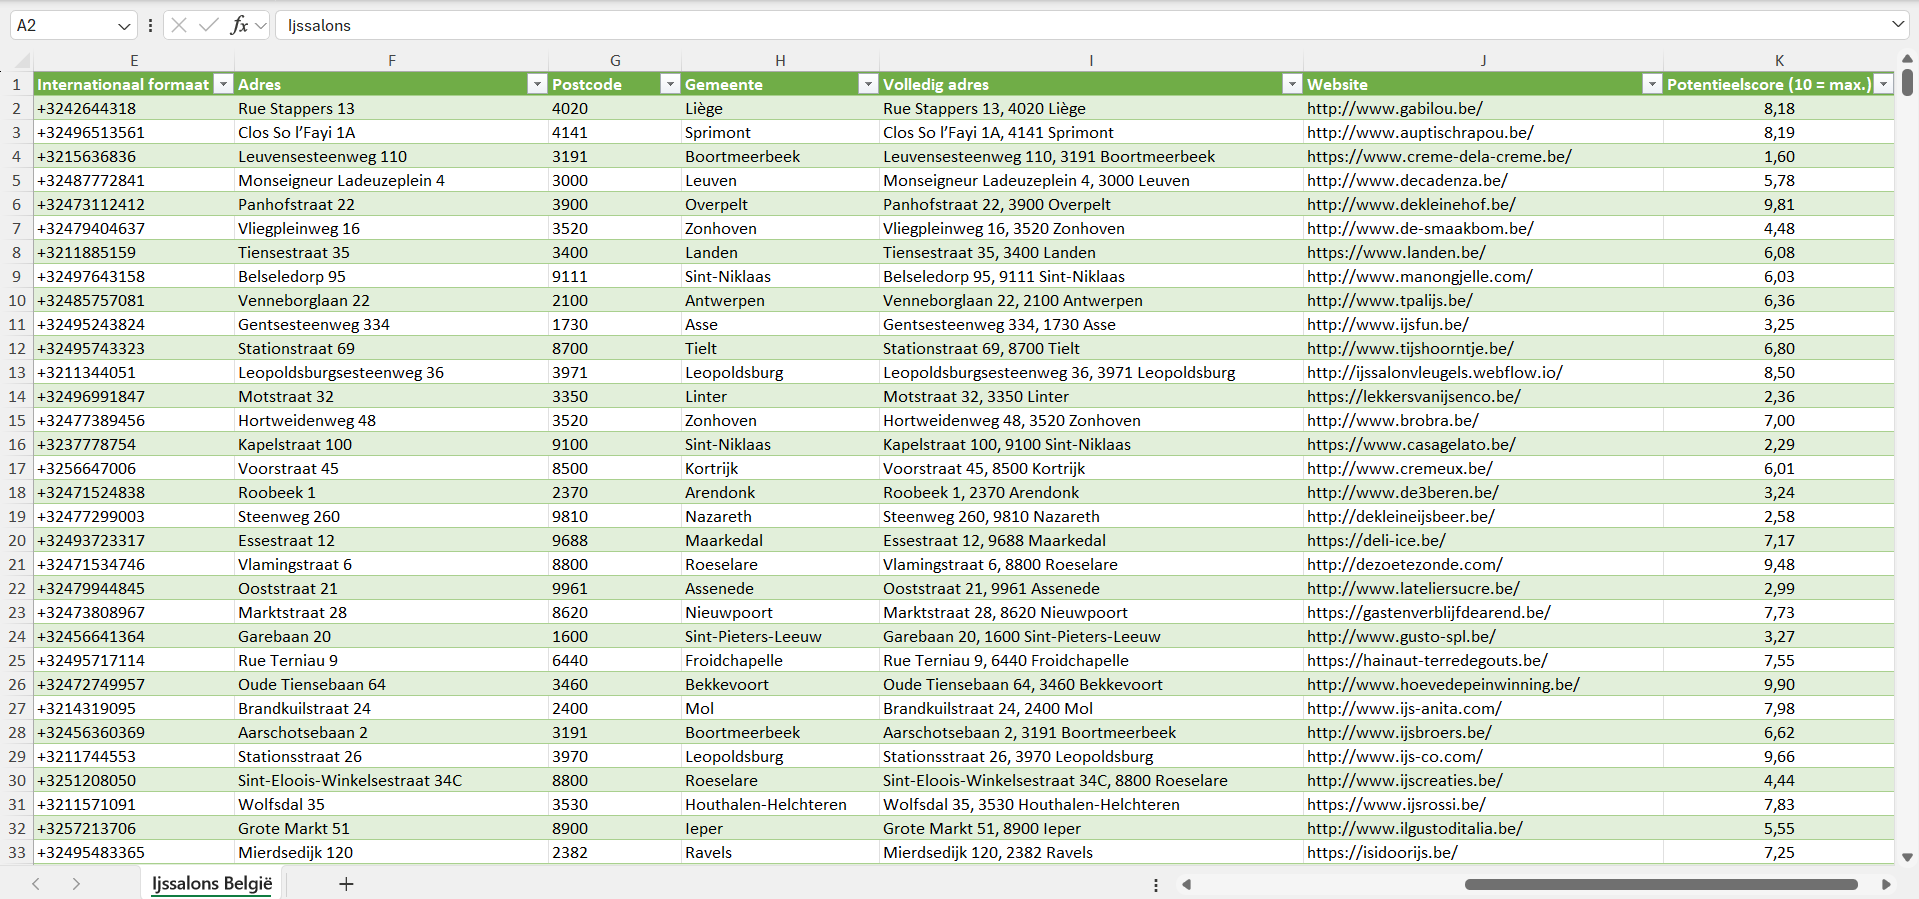Click the Insert Function fx icon
1919x899 pixels.
[239, 25]
